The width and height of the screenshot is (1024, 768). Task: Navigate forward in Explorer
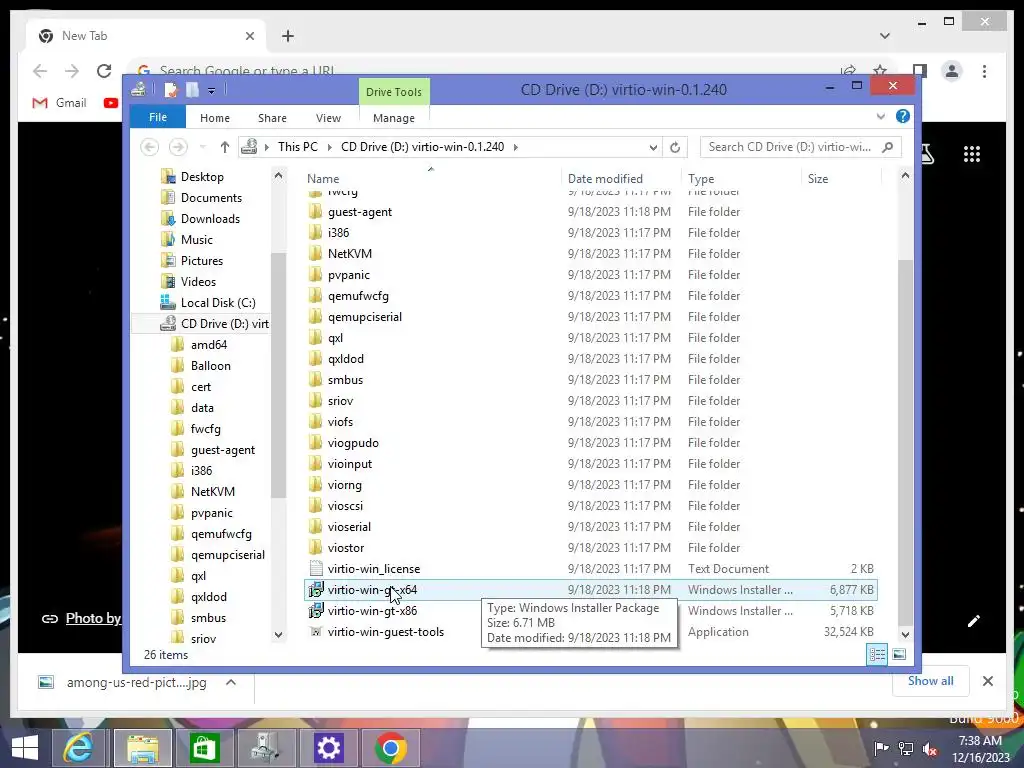[x=178, y=147]
